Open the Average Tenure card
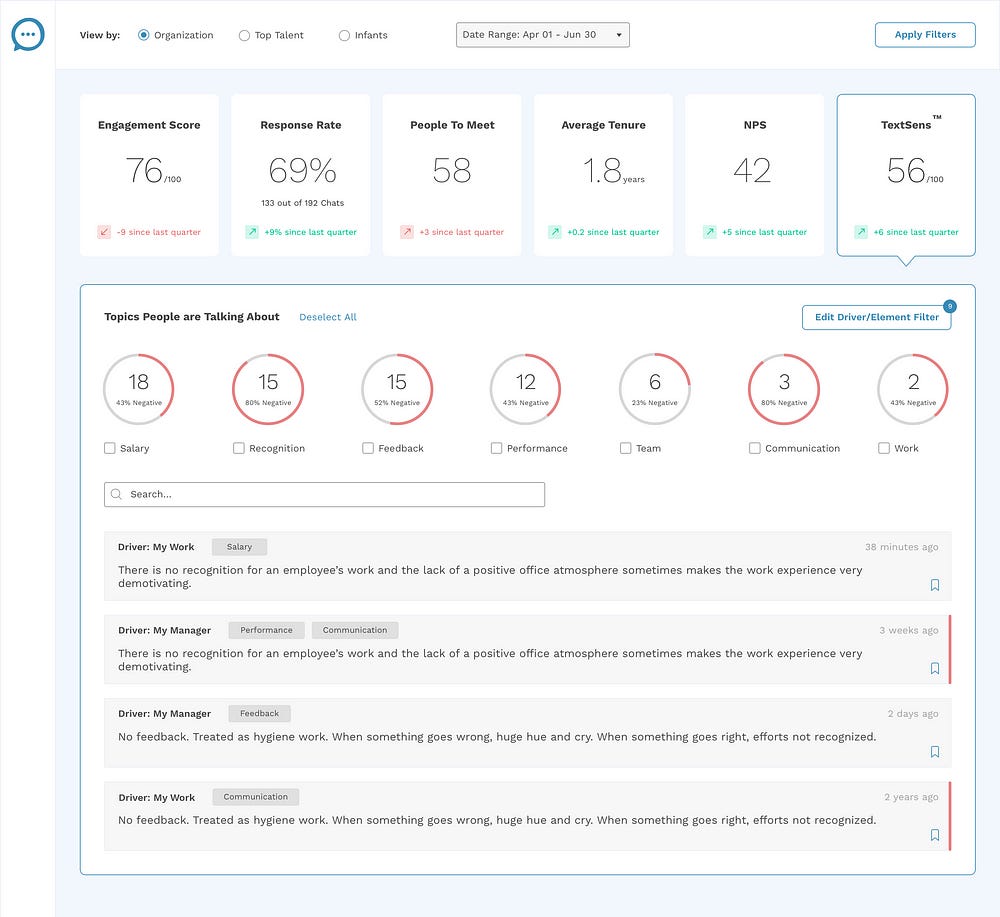 coord(603,175)
